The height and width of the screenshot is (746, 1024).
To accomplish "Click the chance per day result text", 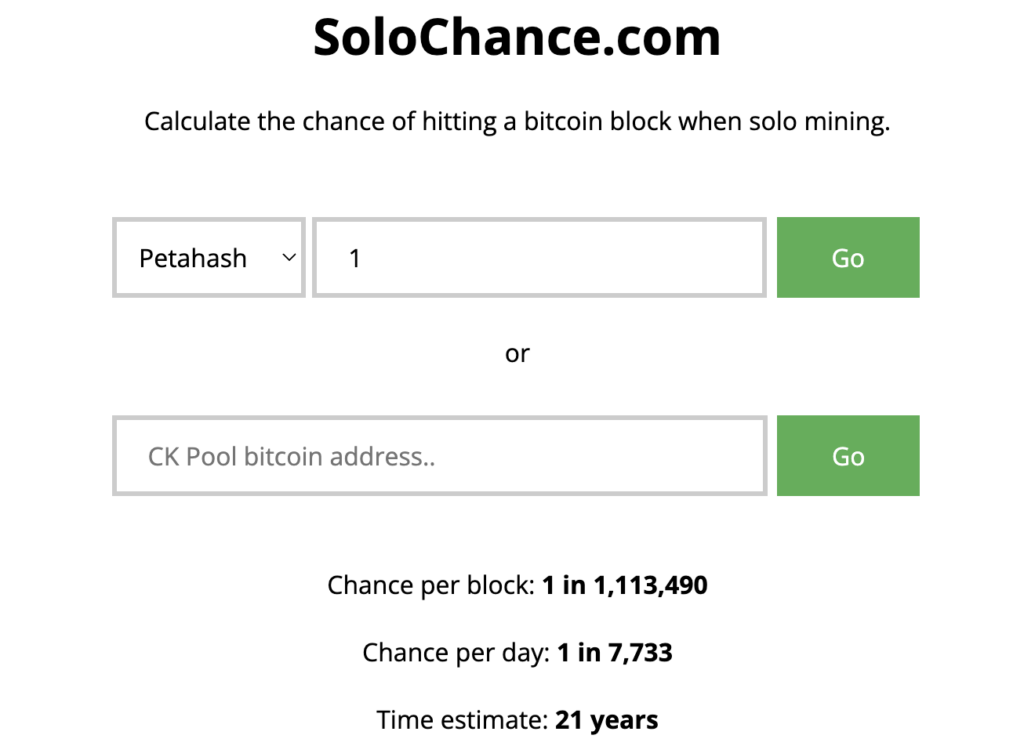I will point(517,652).
